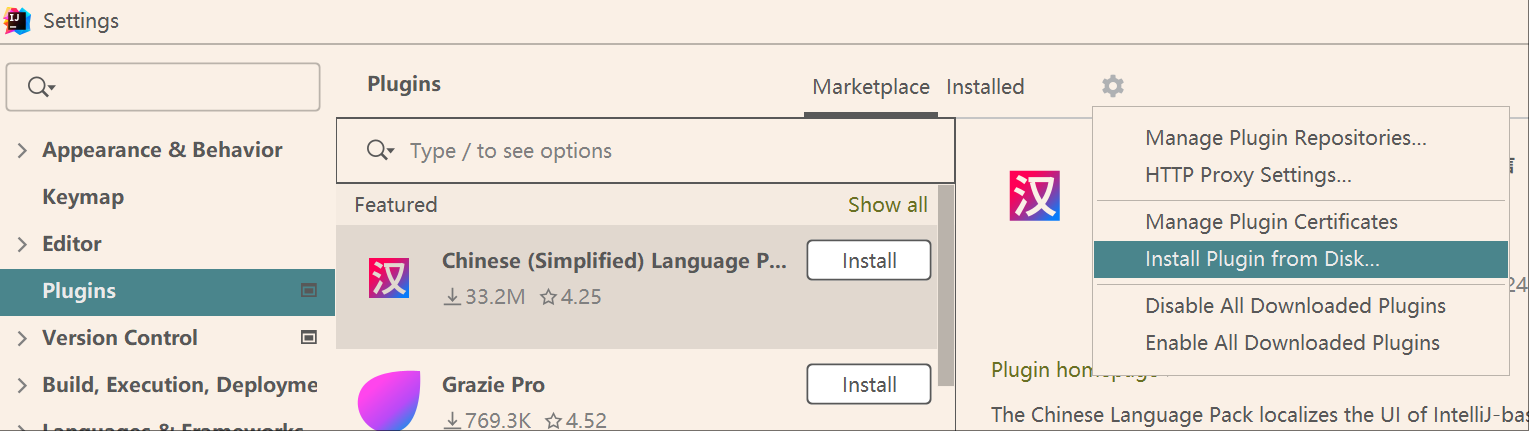
Task: Click the Chinese Language Pack plugin icon
Action: coord(389,278)
